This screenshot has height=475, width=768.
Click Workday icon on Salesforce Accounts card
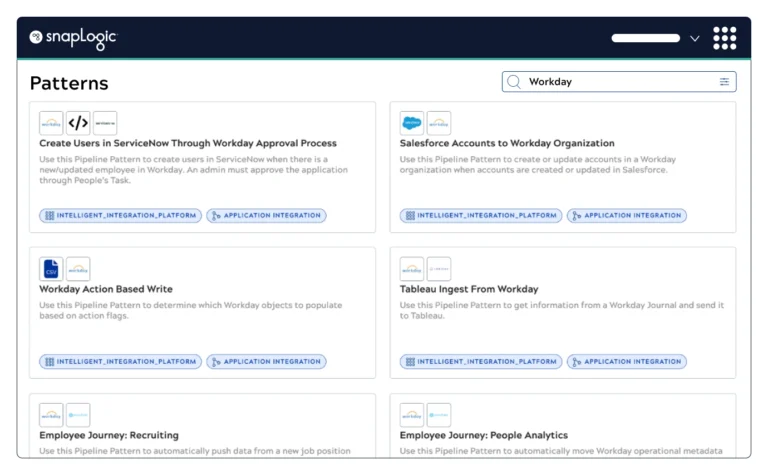point(439,123)
